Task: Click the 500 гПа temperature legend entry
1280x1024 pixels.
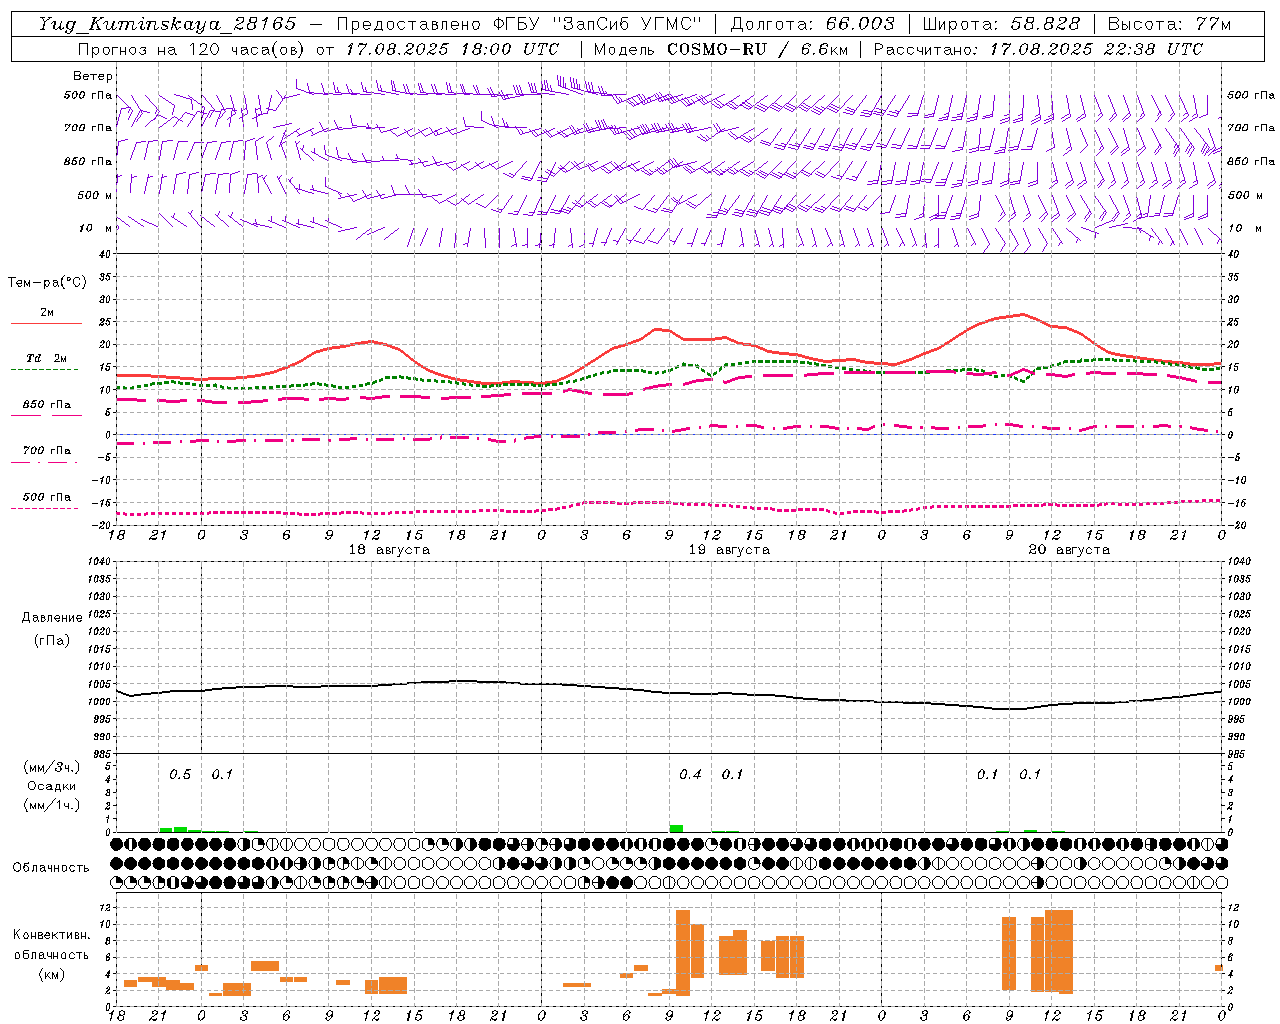Action: [x=47, y=497]
